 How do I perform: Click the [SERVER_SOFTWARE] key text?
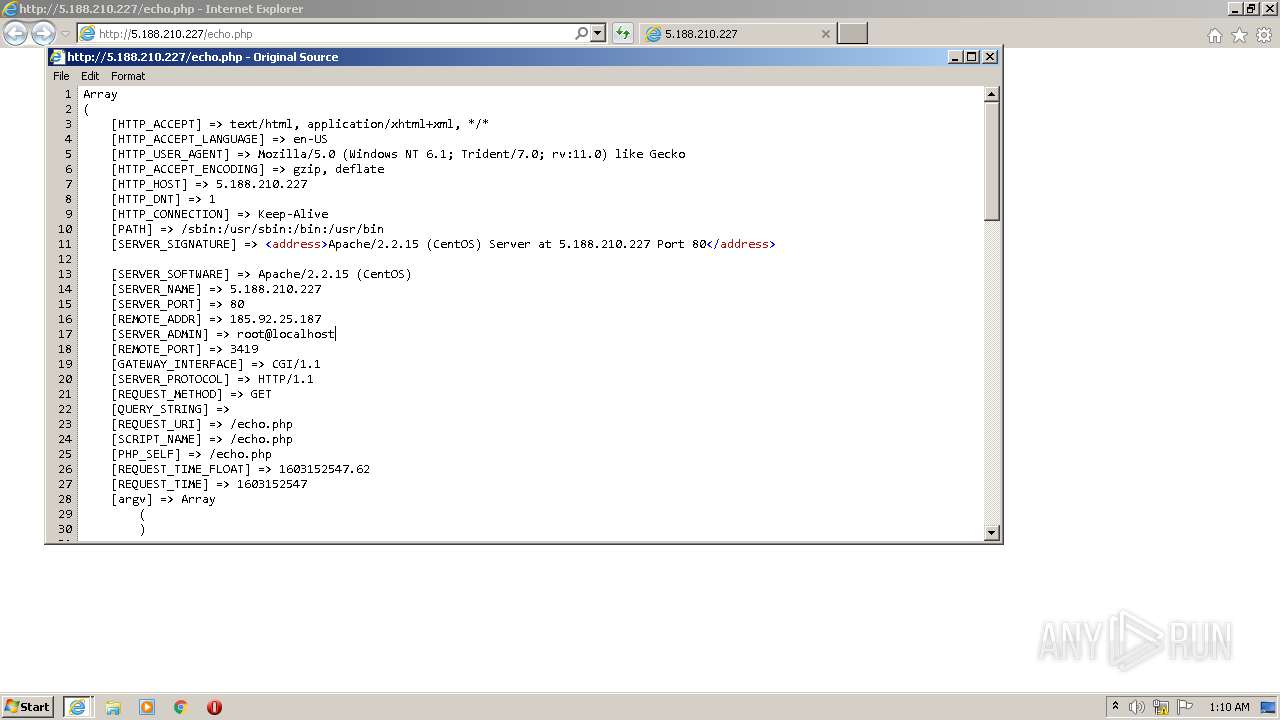(171, 274)
